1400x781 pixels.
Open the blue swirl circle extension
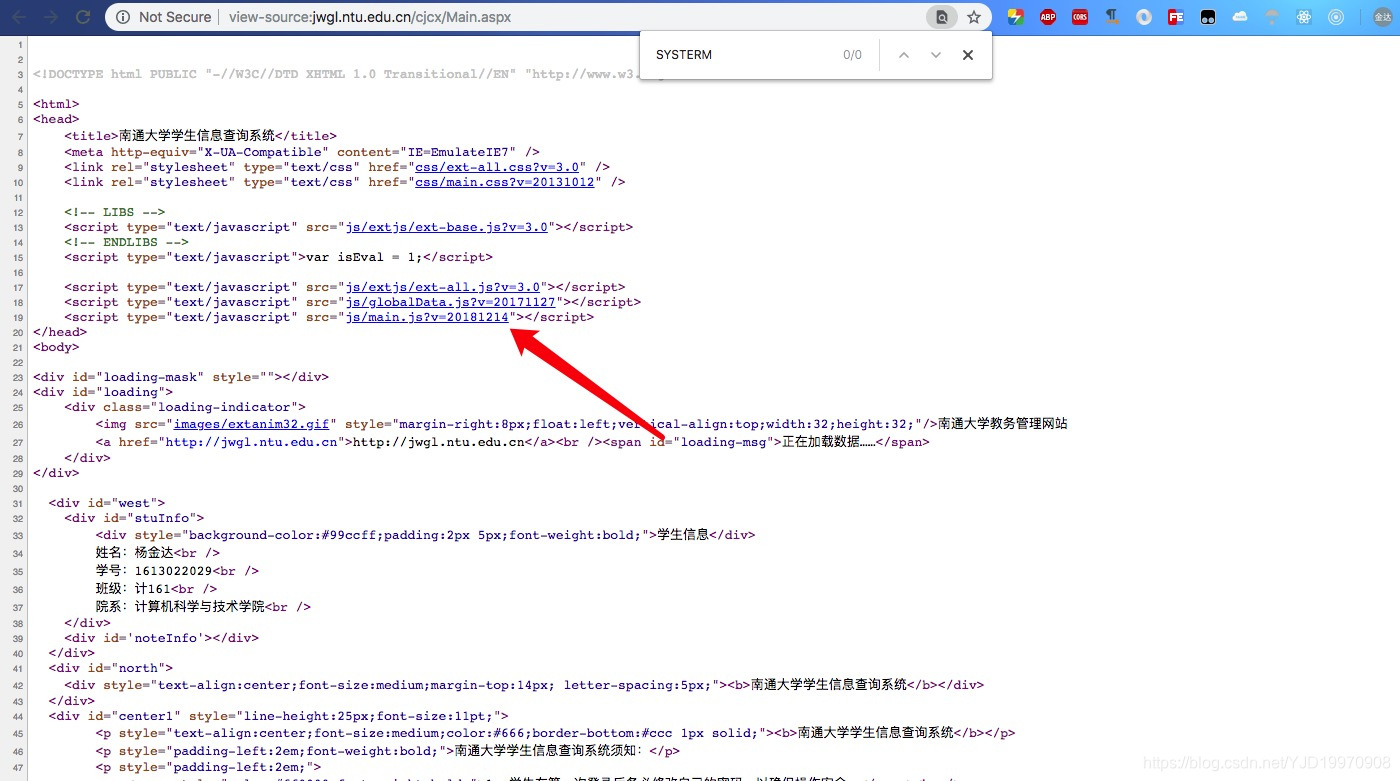[1144, 17]
